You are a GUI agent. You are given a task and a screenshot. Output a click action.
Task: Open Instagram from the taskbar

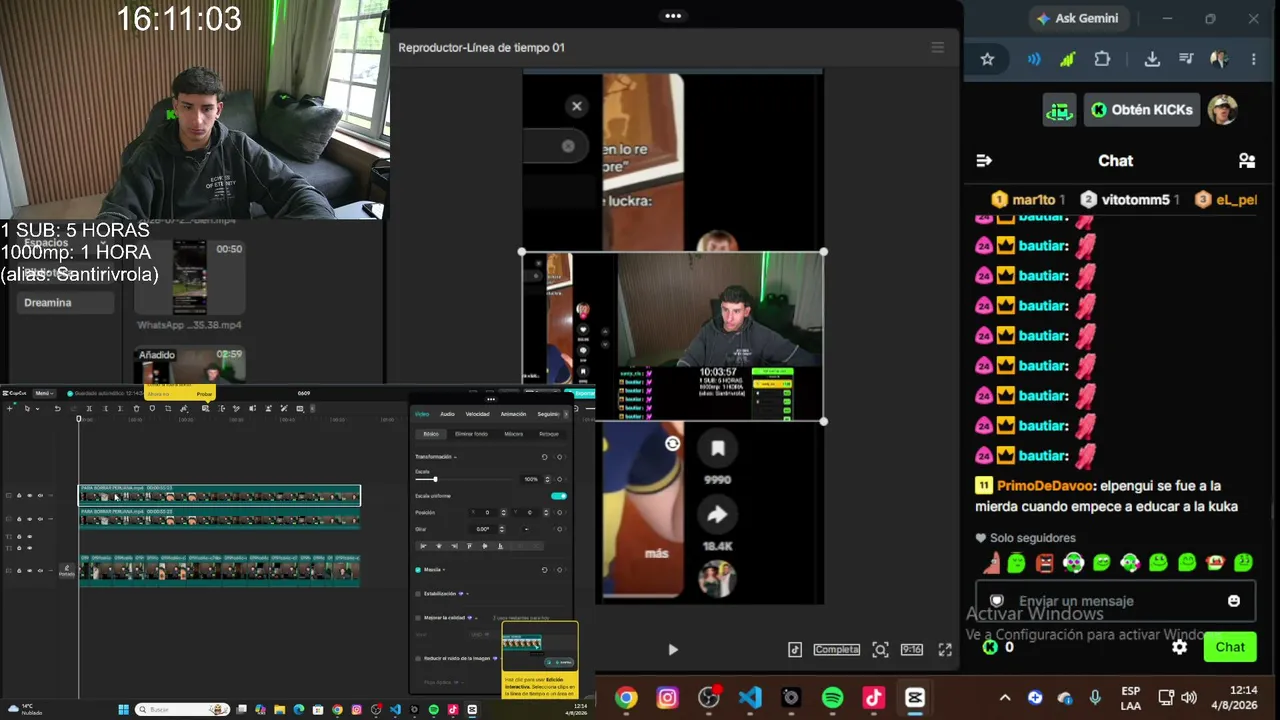click(667, 698)
